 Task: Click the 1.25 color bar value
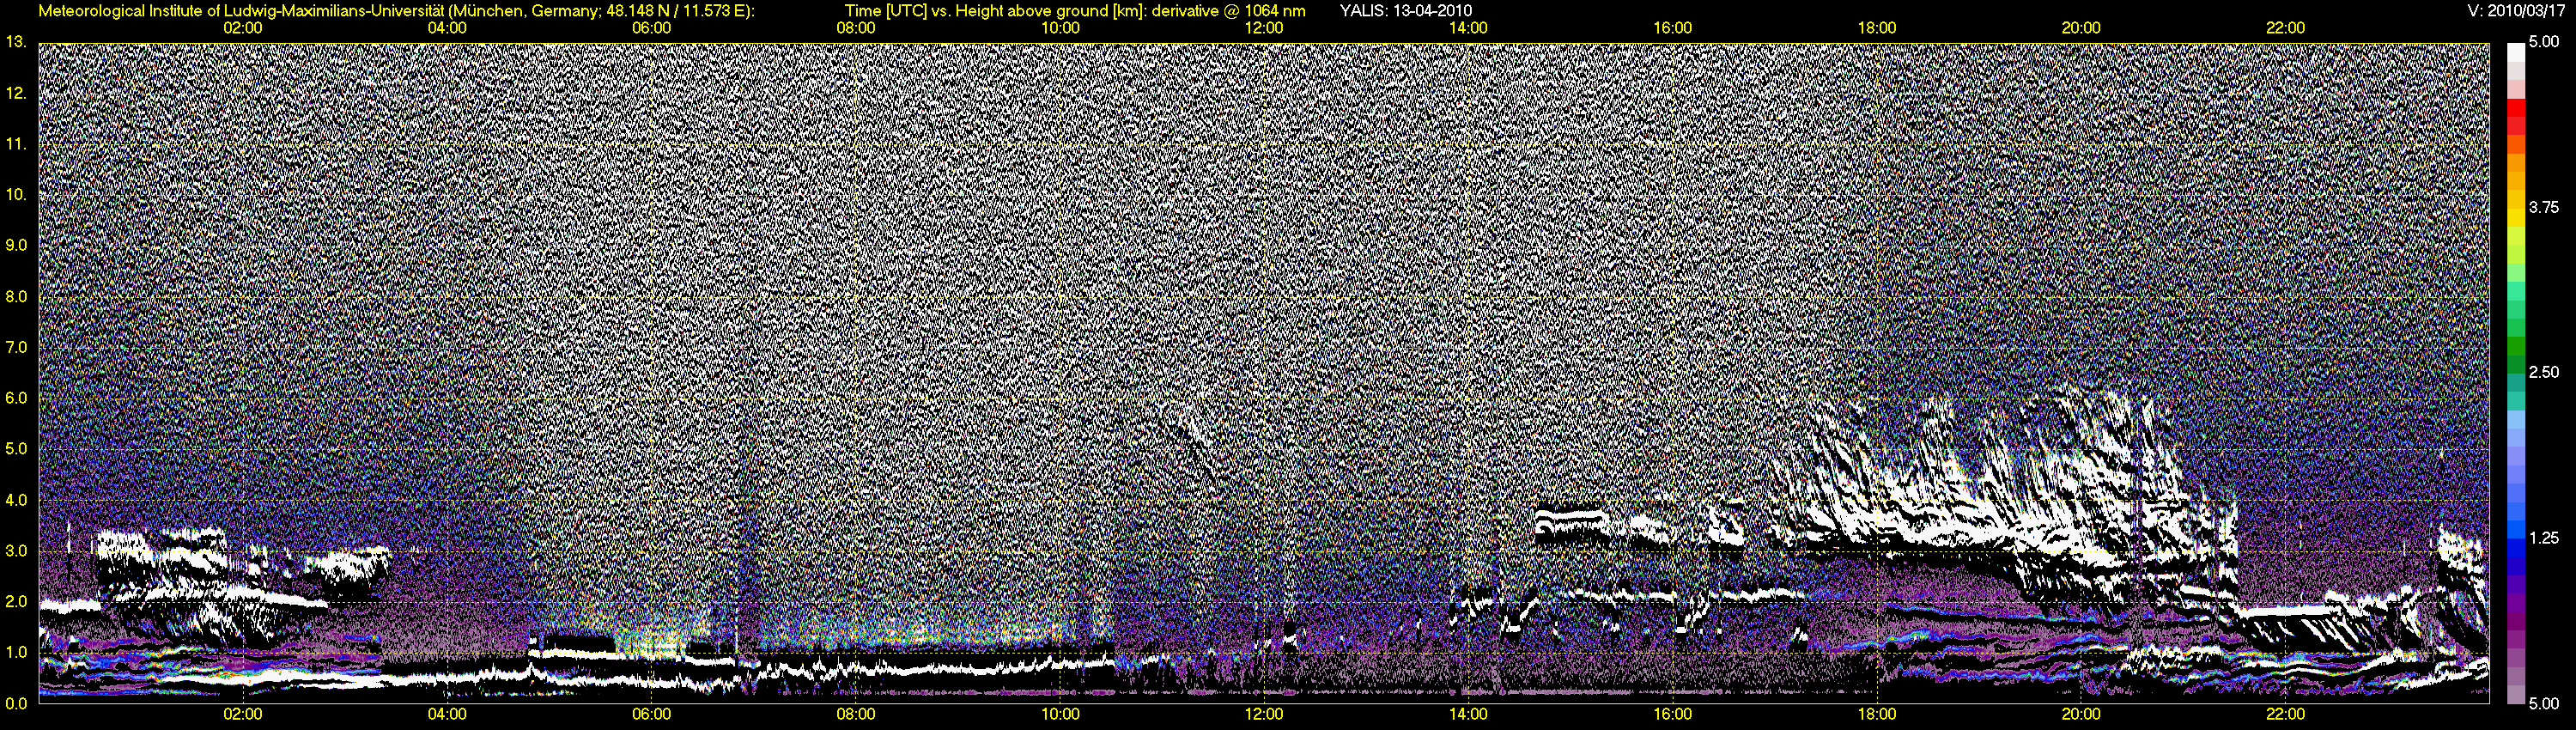[2544, 538]
